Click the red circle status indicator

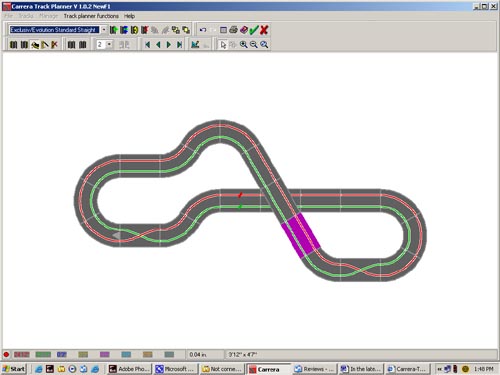pyautogui.click(x=6, y=354)
